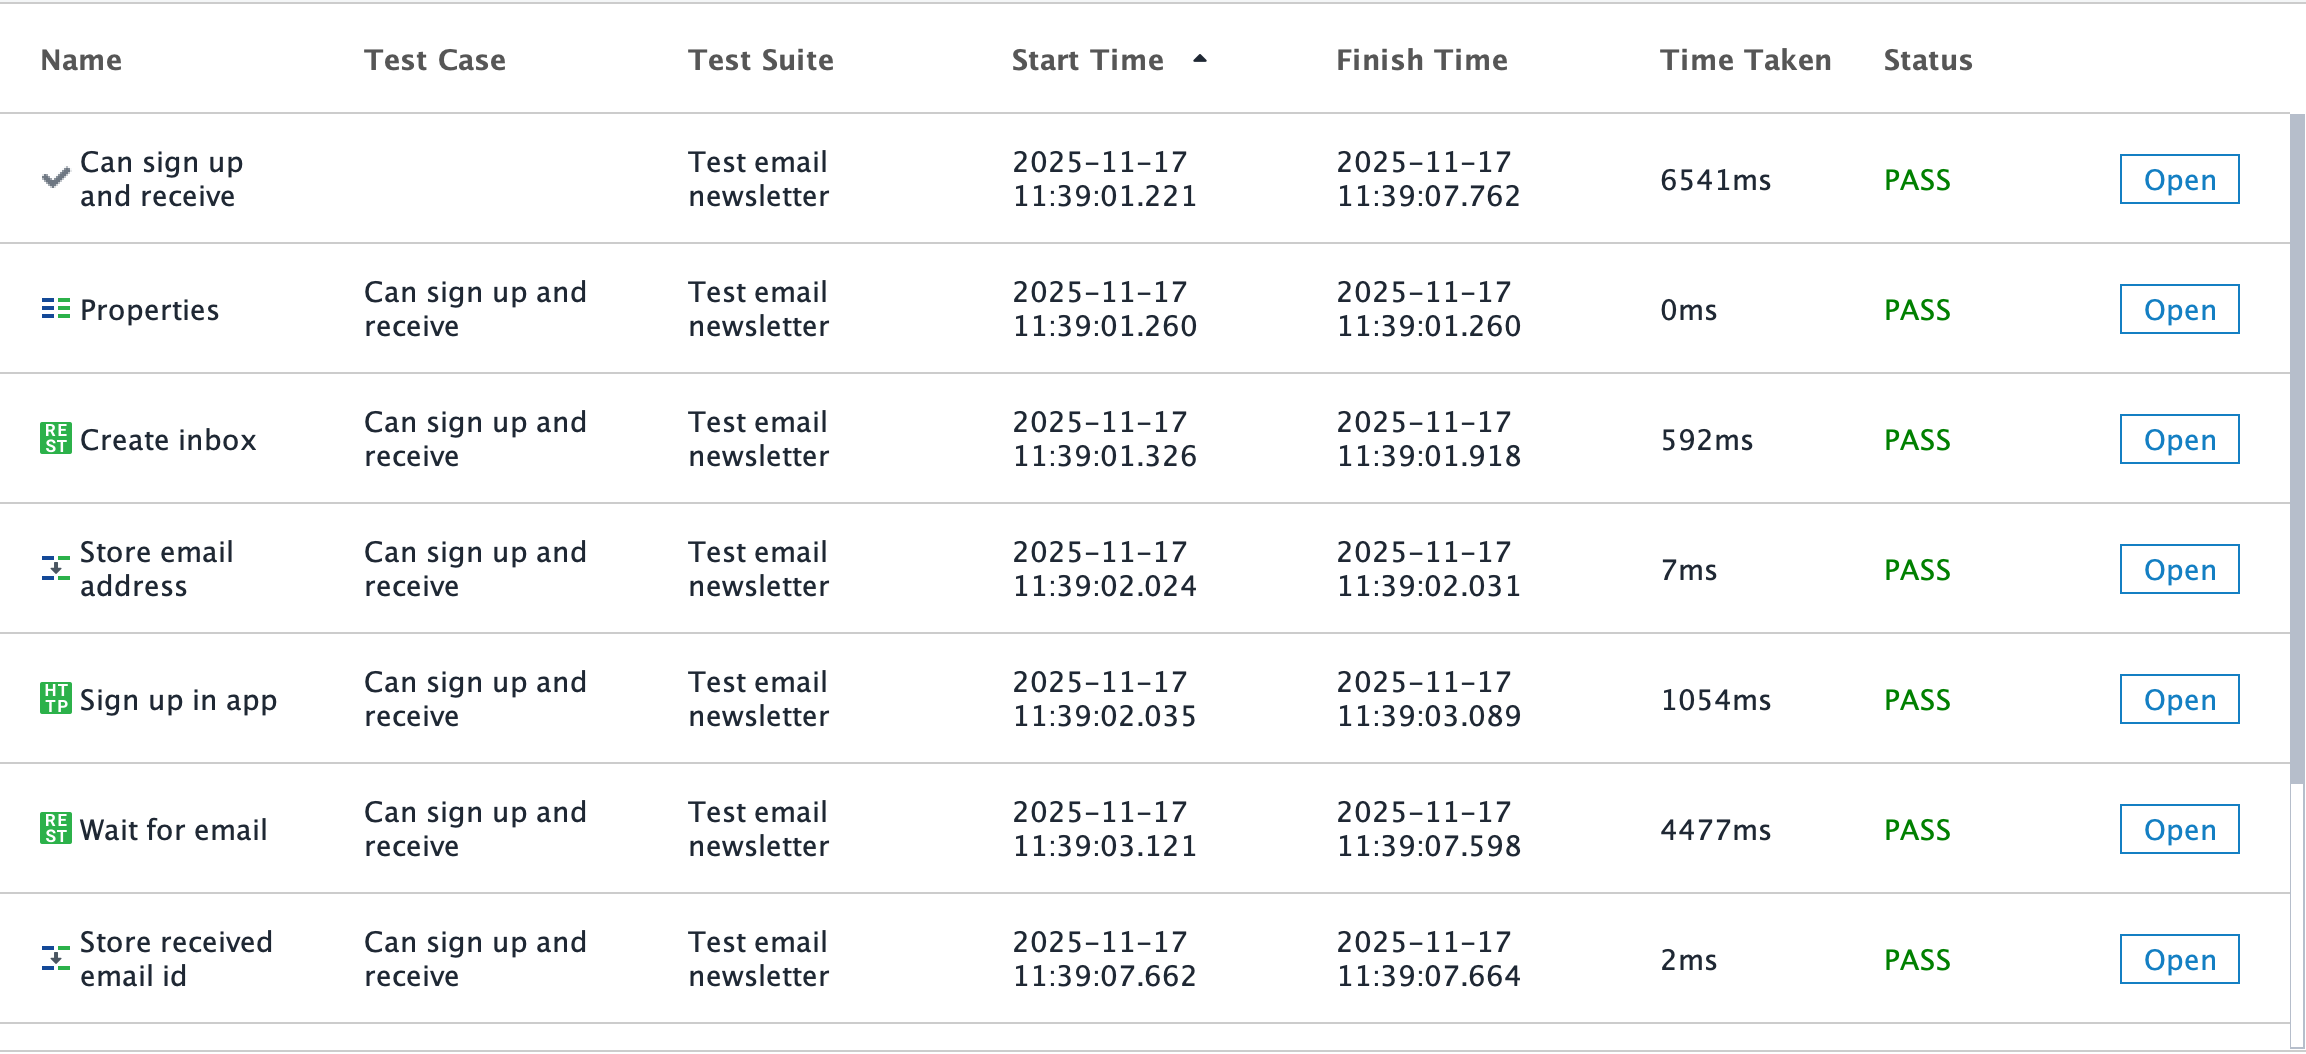This screenshot has width=2306, height=1054.
Task: Open the Store received email id result
Action: (2179, 959)
